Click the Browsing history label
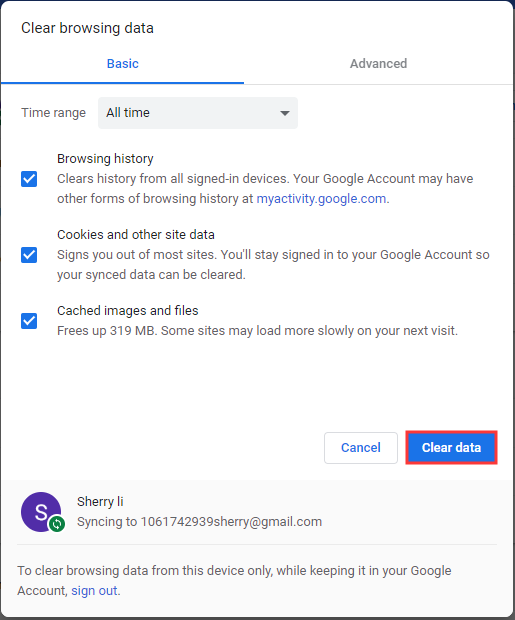 click(x=105, y=159)
